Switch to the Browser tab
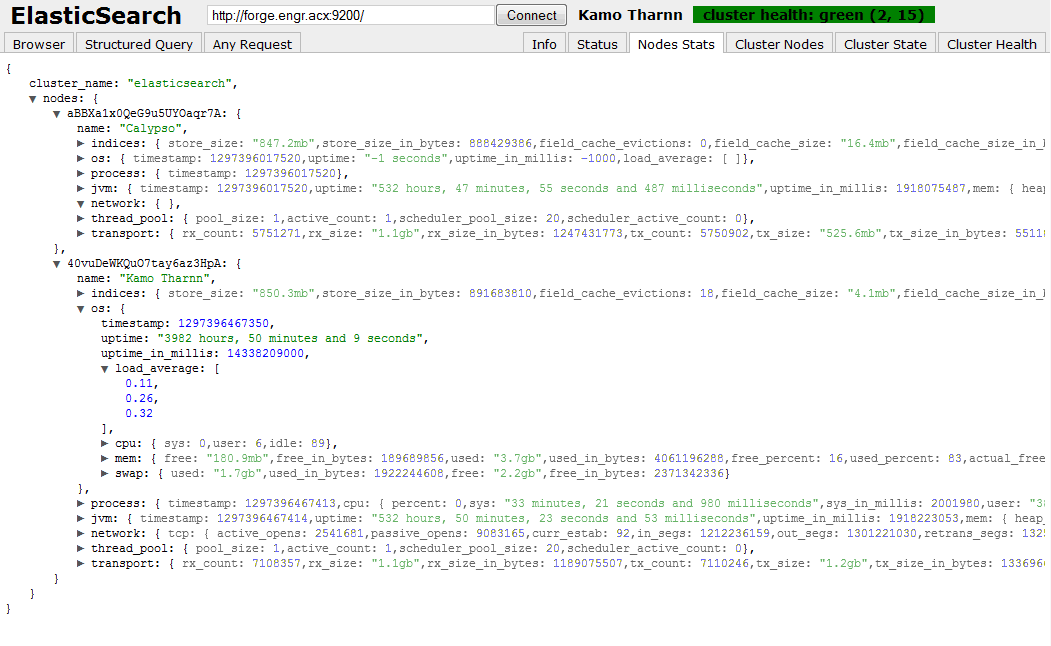Viewport: 1051px width, 646px height. click(38, 43)
